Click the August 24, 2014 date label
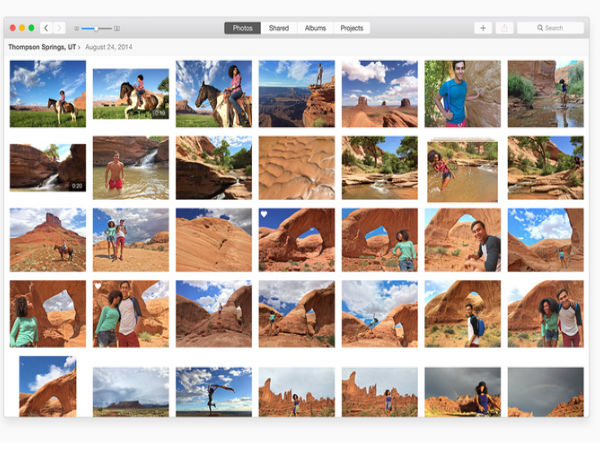Image resolution: width=600 pixels, height=450 pixels. [x=109, y=47]
